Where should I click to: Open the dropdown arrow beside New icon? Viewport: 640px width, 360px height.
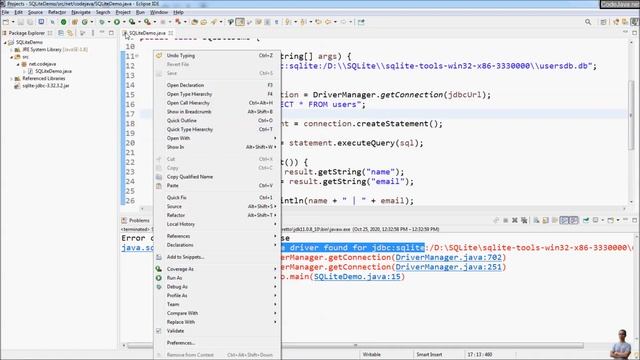[x=13, y=22]
